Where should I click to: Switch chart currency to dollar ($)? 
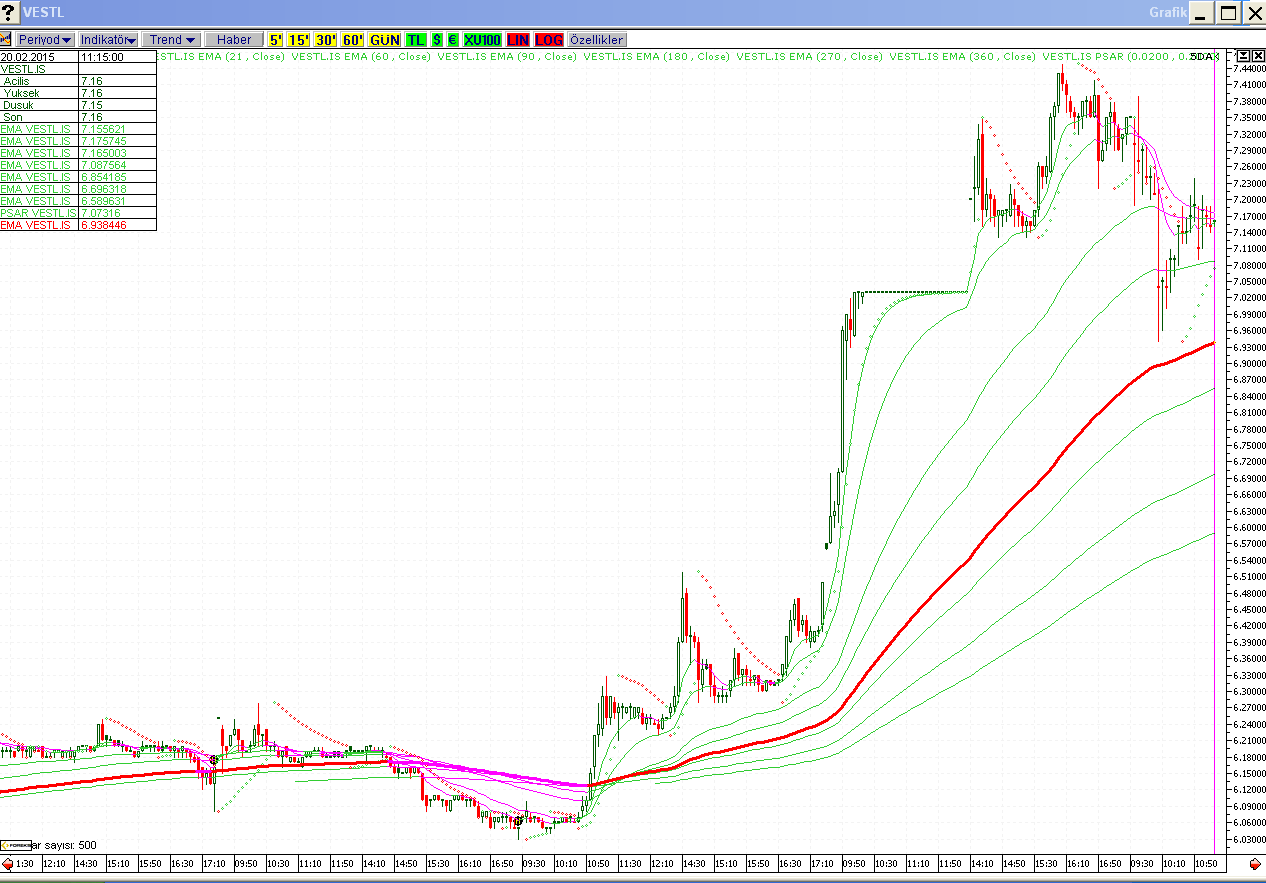tap(437, 40)
